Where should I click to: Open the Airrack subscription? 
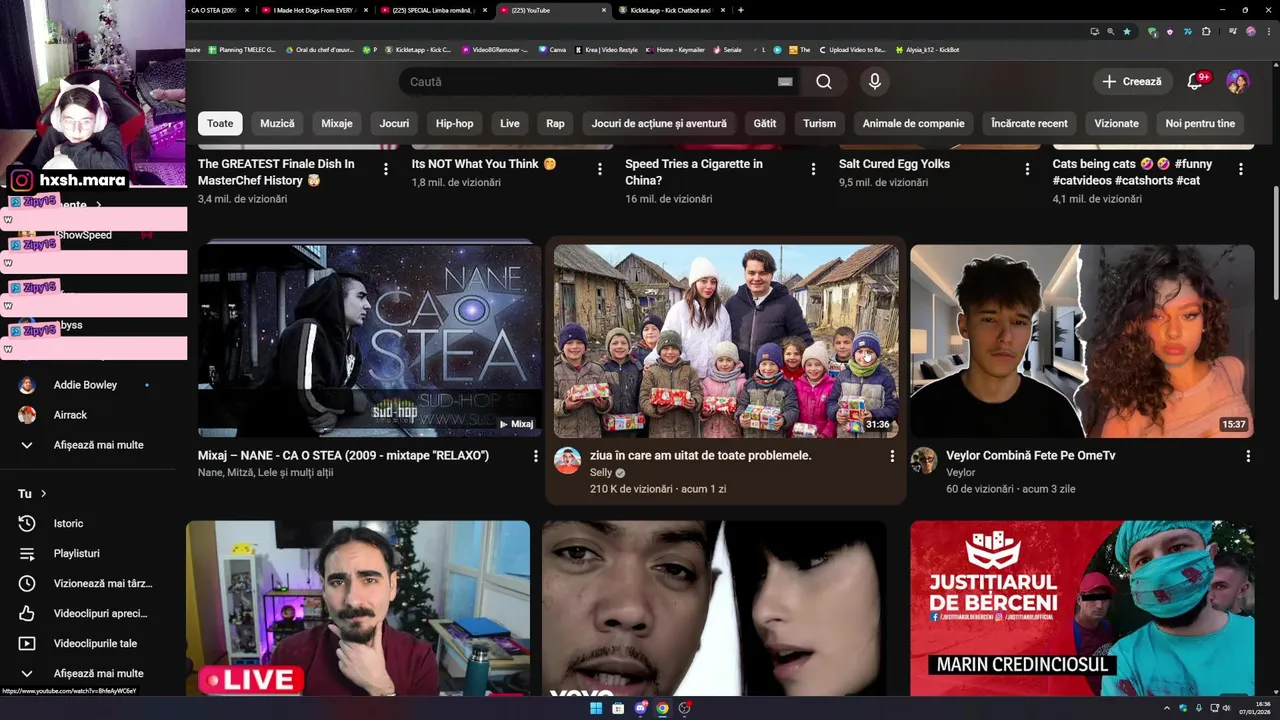70,415
